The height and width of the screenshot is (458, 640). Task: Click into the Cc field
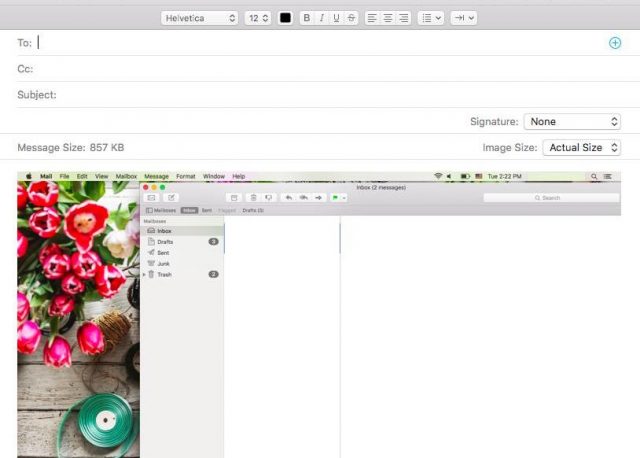tap(327, 69)
